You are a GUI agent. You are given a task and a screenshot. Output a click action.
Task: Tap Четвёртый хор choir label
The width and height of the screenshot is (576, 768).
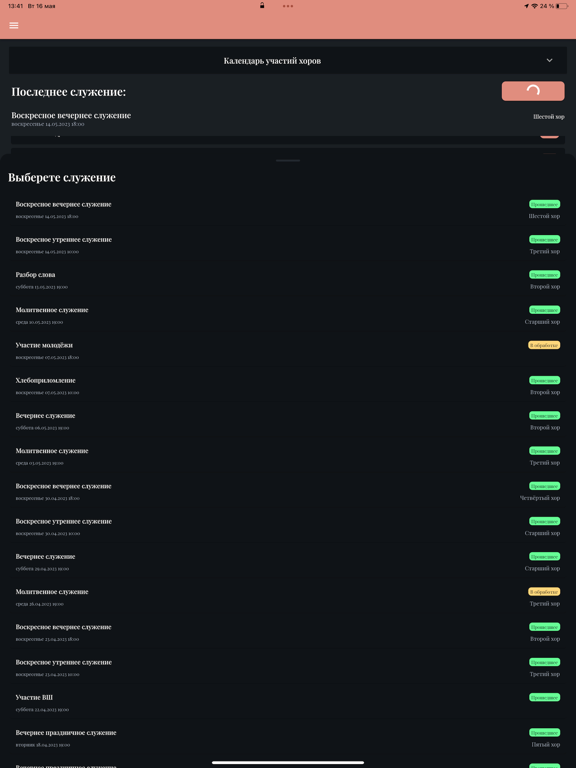tap(540, 498)
